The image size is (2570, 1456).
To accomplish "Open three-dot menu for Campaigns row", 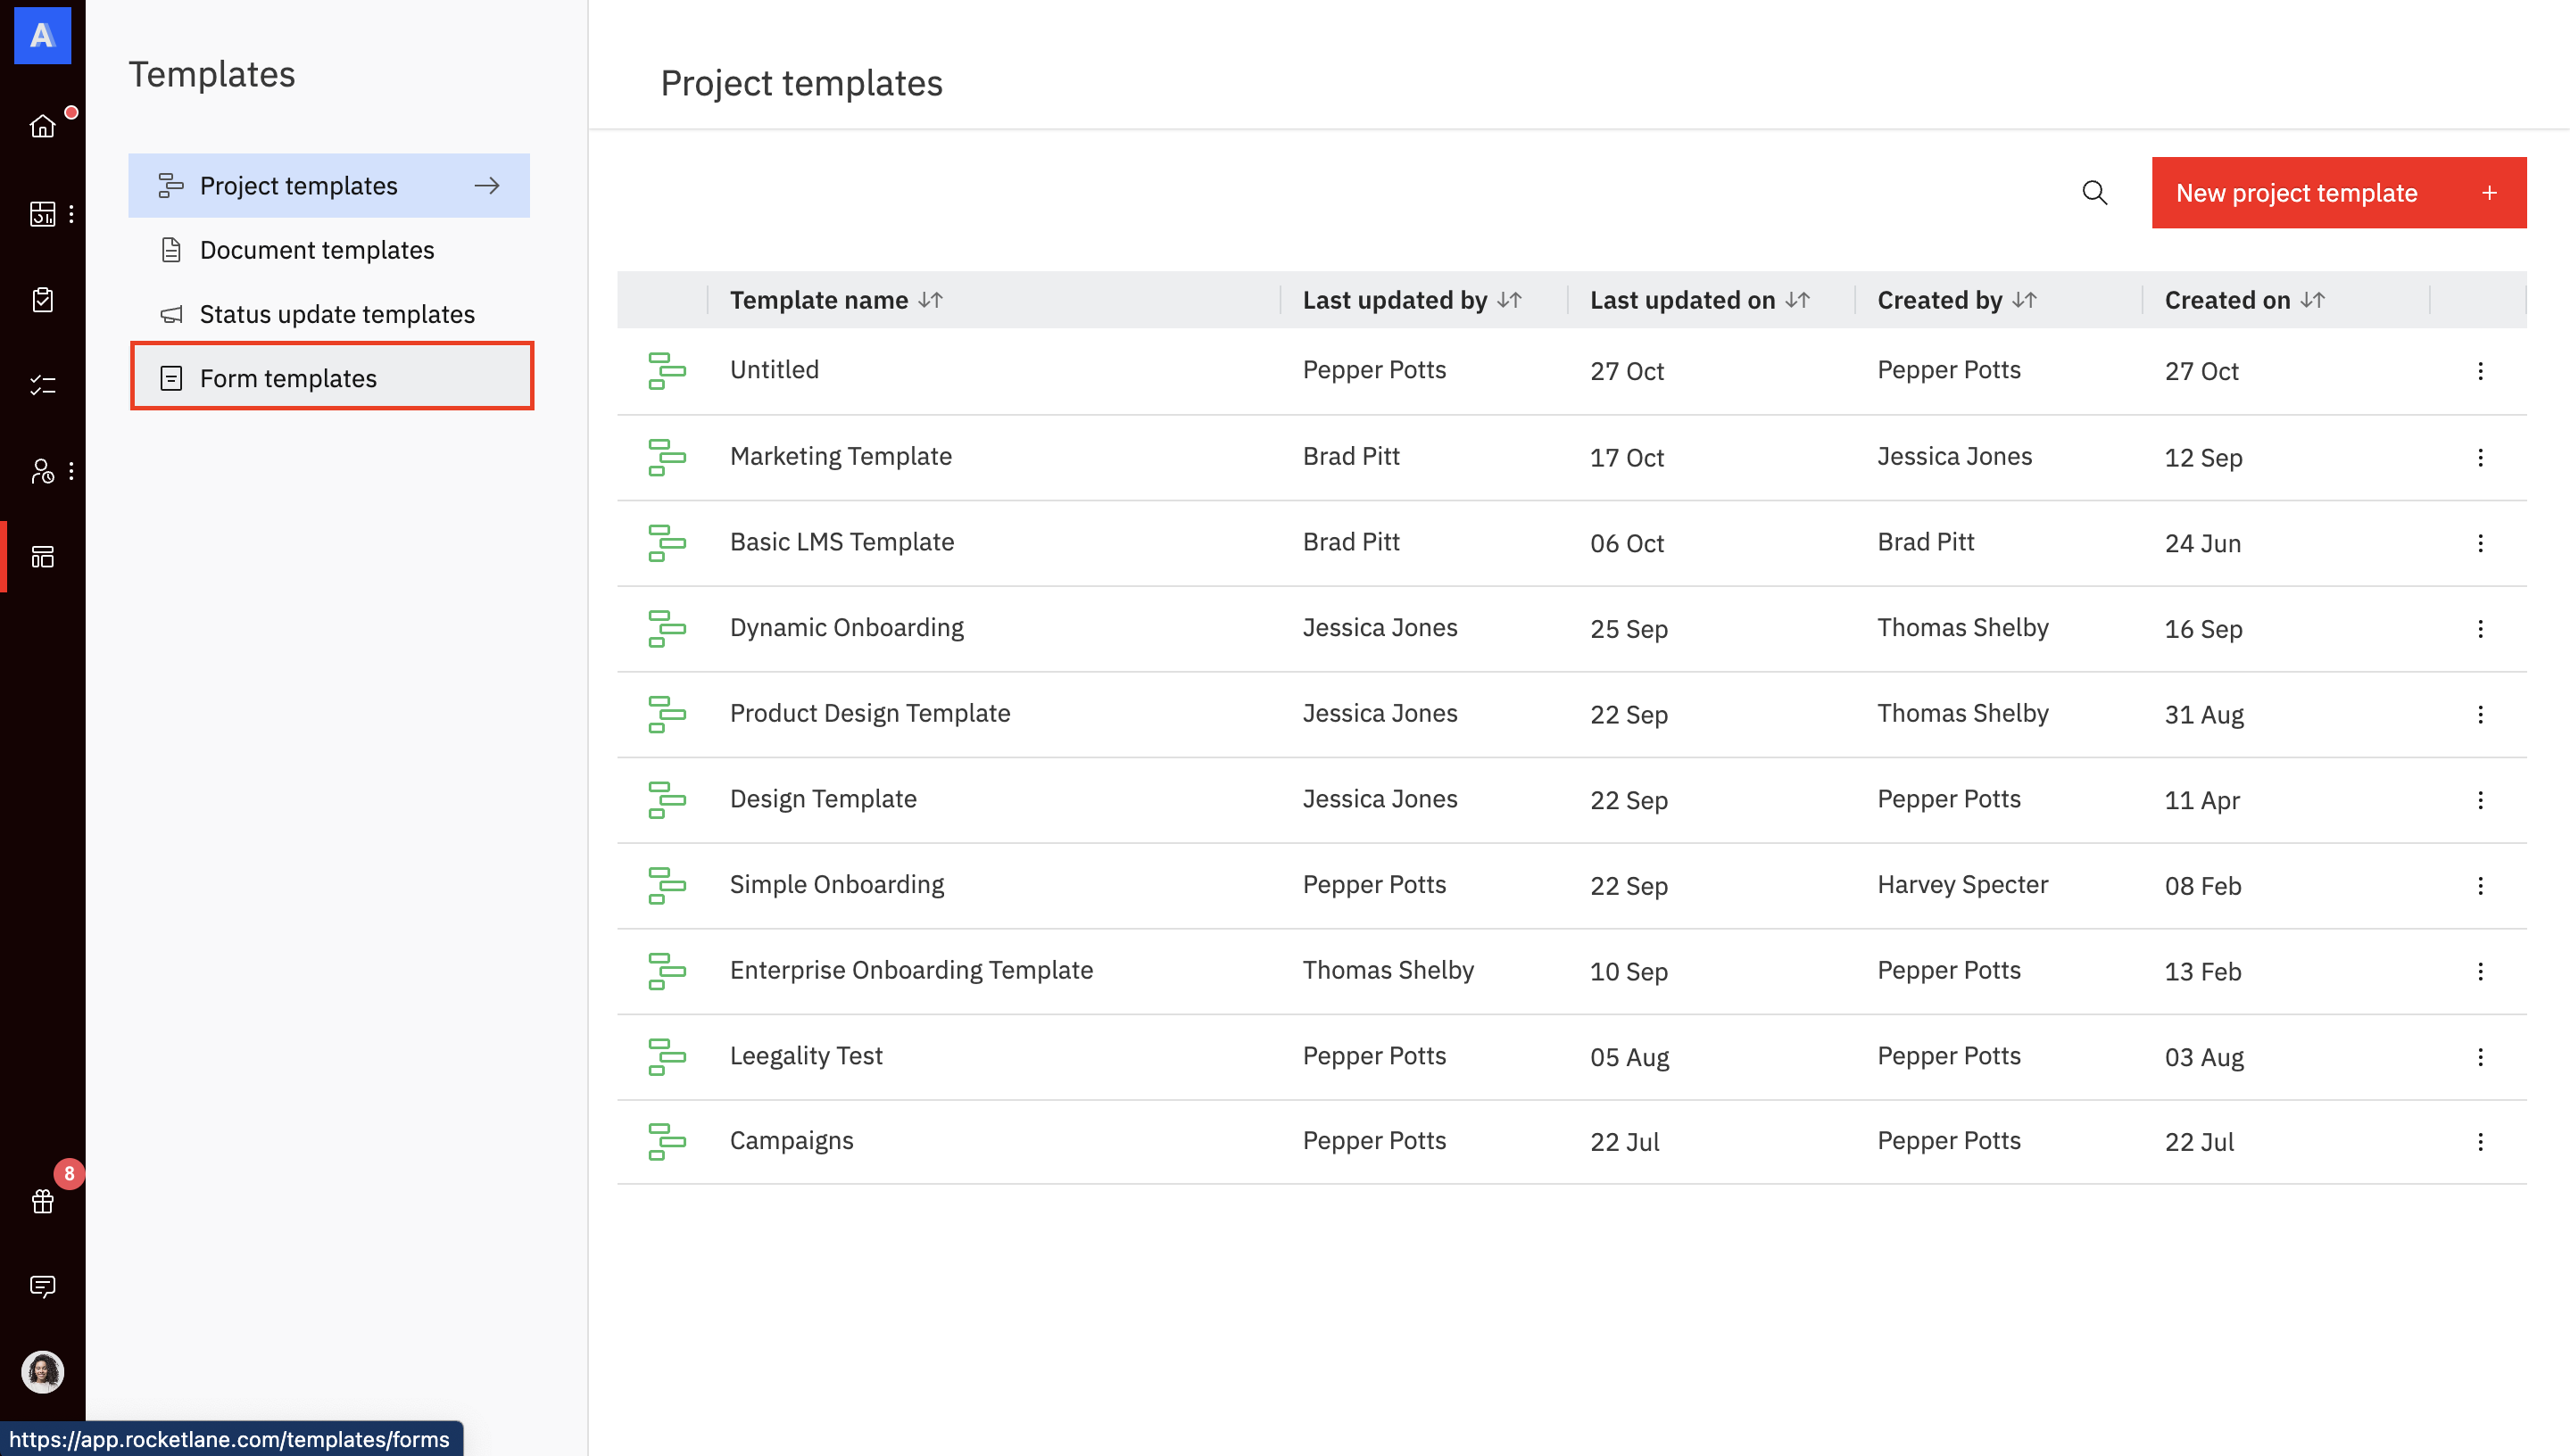I will (x=2480, y=1142).
